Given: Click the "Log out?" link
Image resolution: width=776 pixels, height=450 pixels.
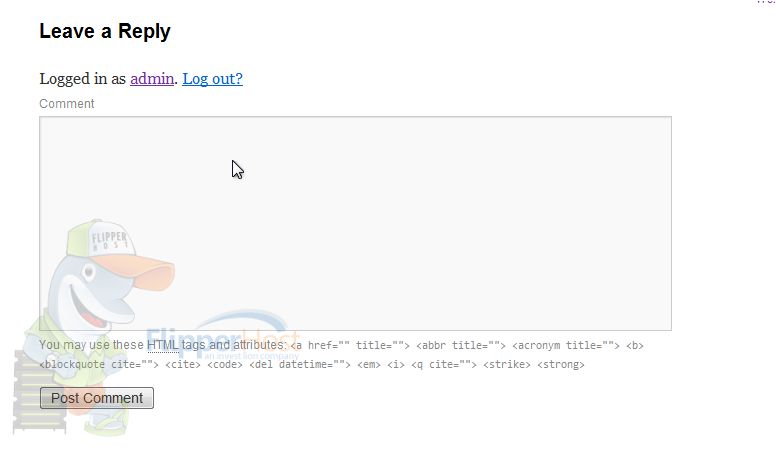Looking at the screenshot, I should click(x=212, y=79).
